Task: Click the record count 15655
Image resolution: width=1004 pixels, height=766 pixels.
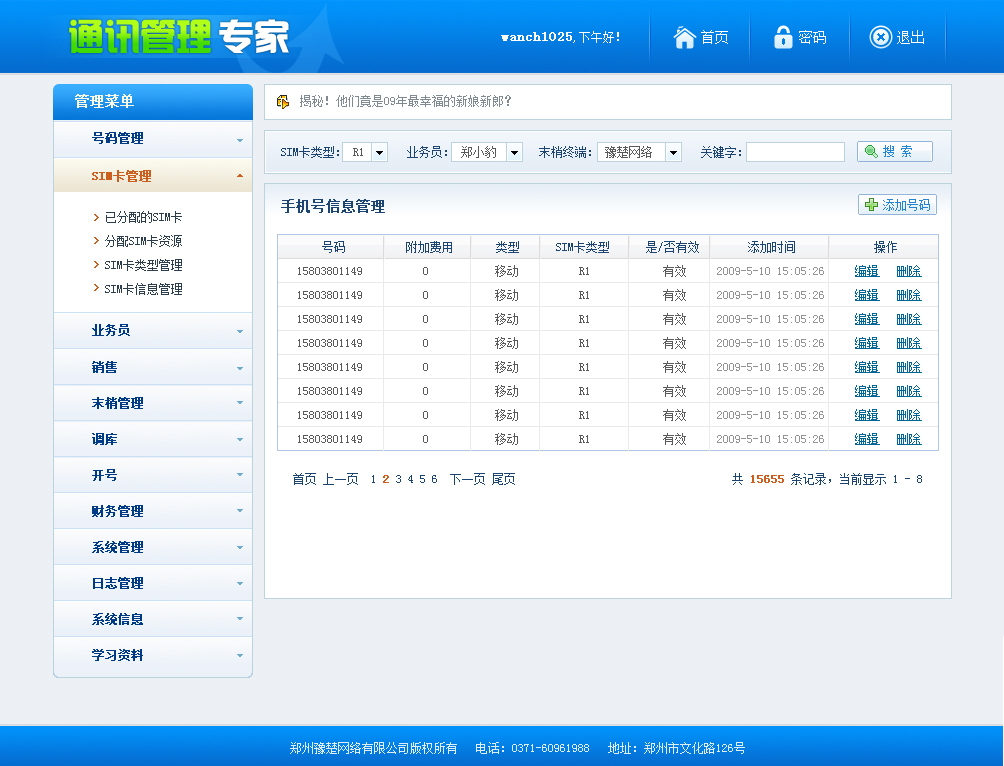Action: point(767,479)
